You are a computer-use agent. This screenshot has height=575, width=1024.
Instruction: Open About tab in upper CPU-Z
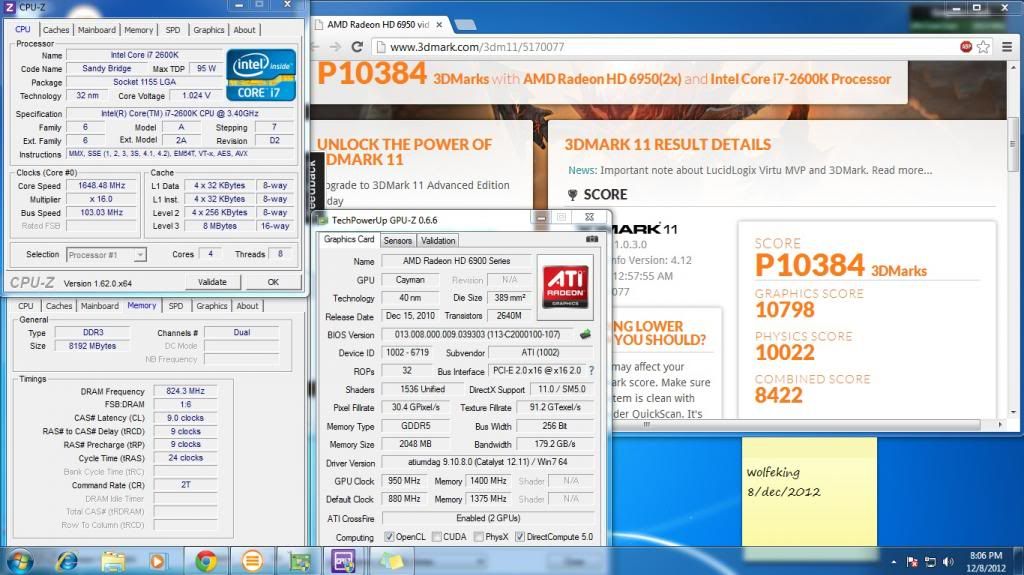(x=245, y=30)
